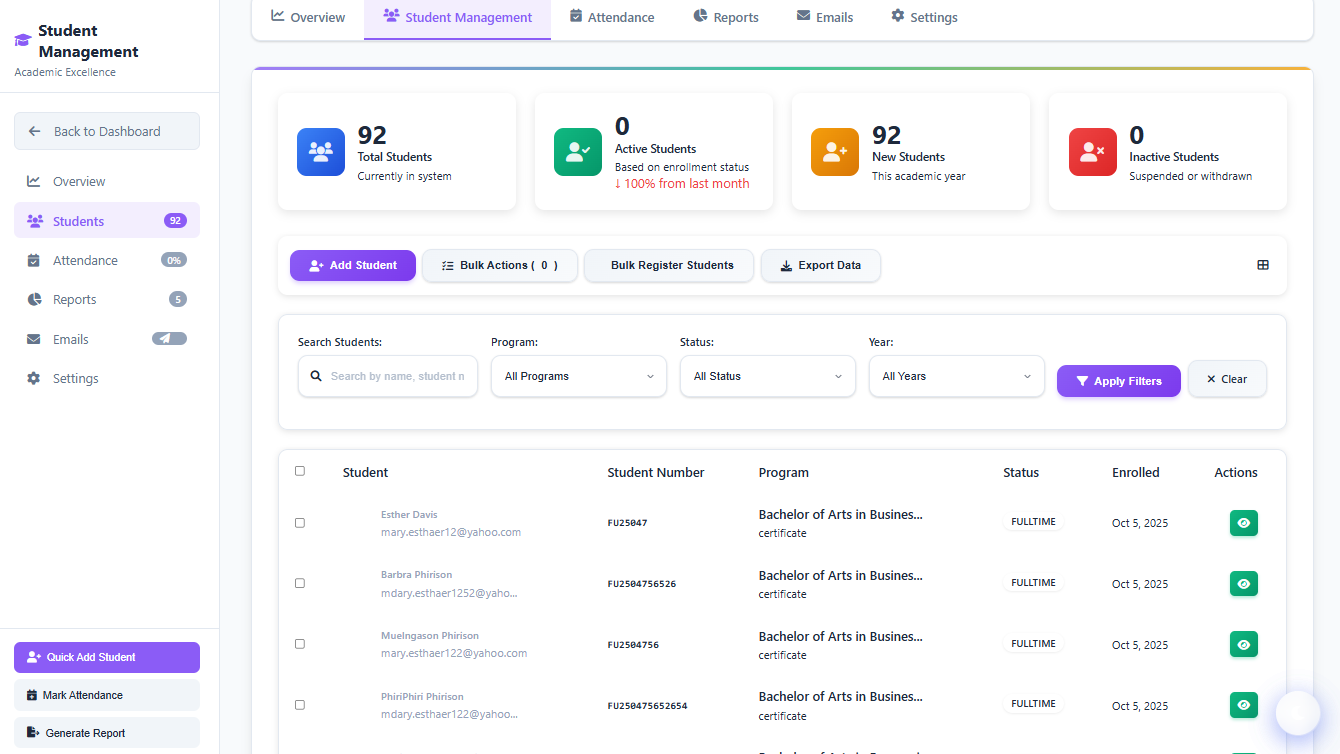Screen dimensions: 1340x754
Task: Click the grid view icon in toolbar
Action: coord(1263,265)
